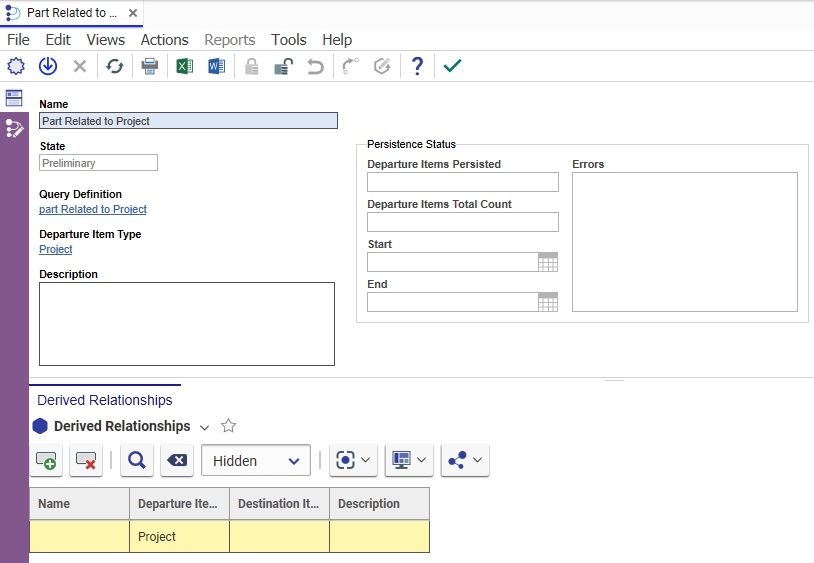The width and height of the screenshot is (814, 563).
Task: Open the display layout dropdown button
Action: (x=409, y=460)
